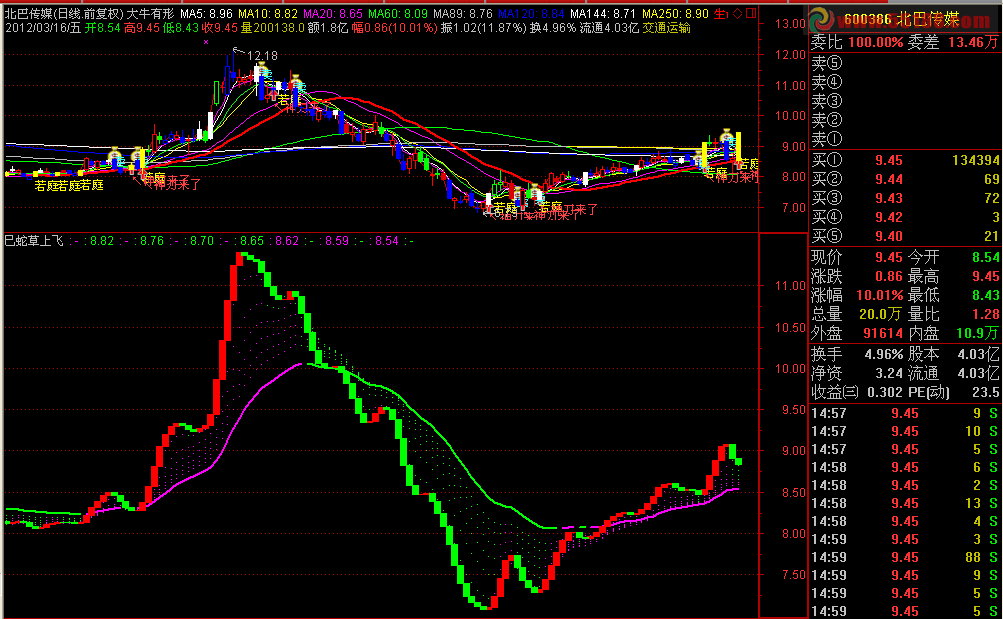This screenshot has height=619, width=1003.
Task: Click the red 生 marker in chart header
Action: point(720,13)
